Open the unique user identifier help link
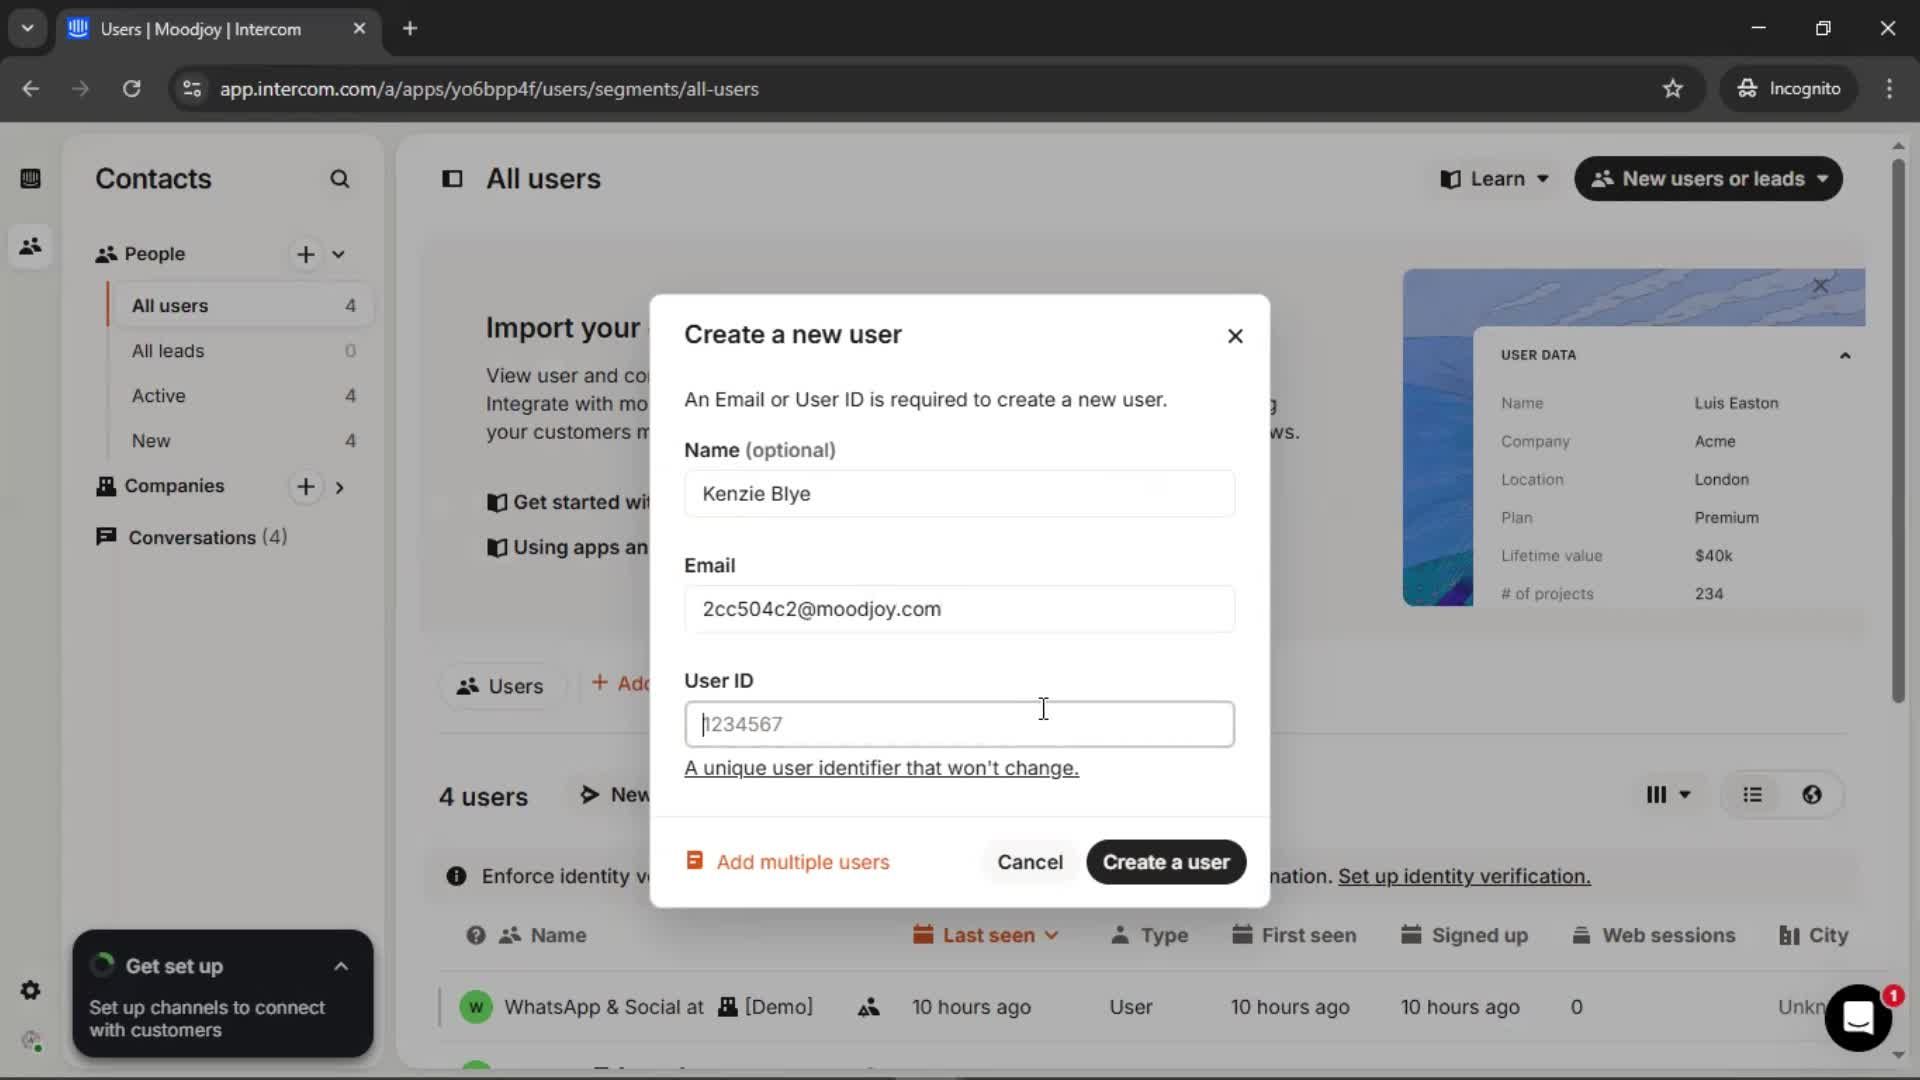The height and width of the screenshot is (1080, 1920). [881, 768]
